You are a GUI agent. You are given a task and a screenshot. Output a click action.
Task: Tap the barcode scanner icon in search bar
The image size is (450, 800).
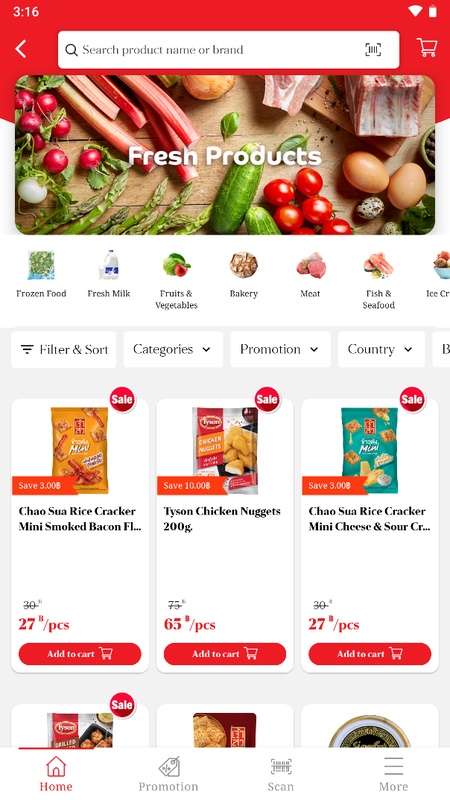tap(373, 49)
